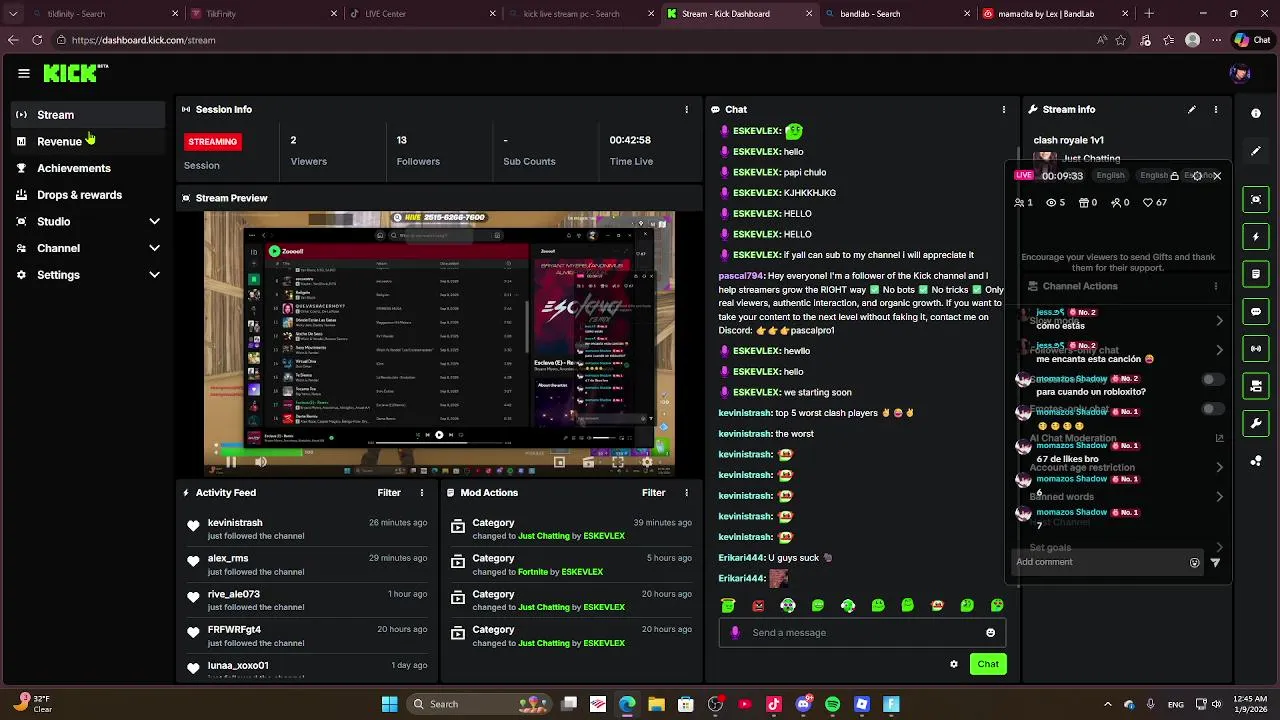
Task: Toggle the Emotes-only chat switch
Action: point(1213,409)
